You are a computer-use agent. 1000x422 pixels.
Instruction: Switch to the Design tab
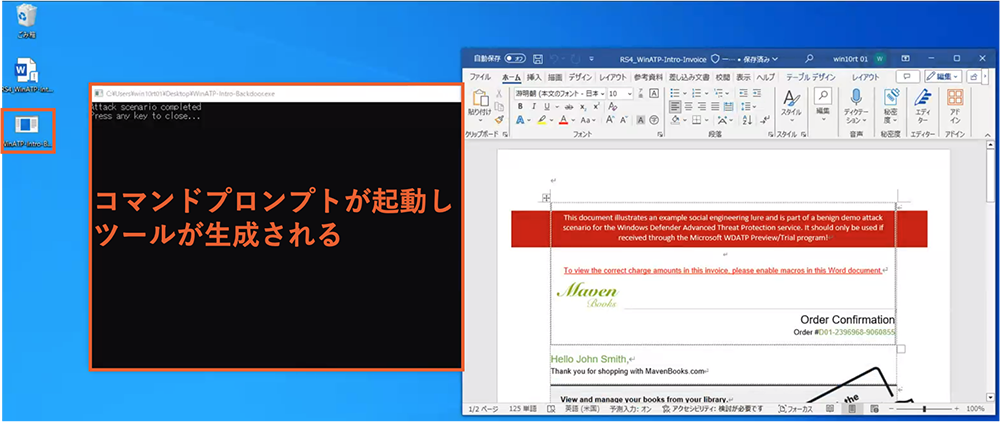[x=580, y=77]
